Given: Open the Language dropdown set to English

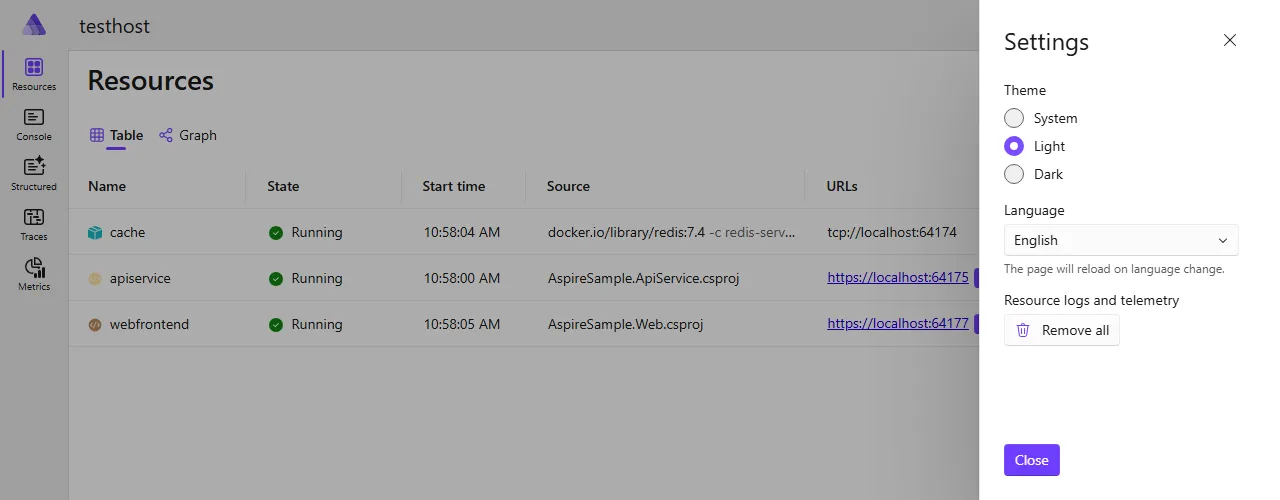Looking at the screenshot, I should pos(1121,240).
